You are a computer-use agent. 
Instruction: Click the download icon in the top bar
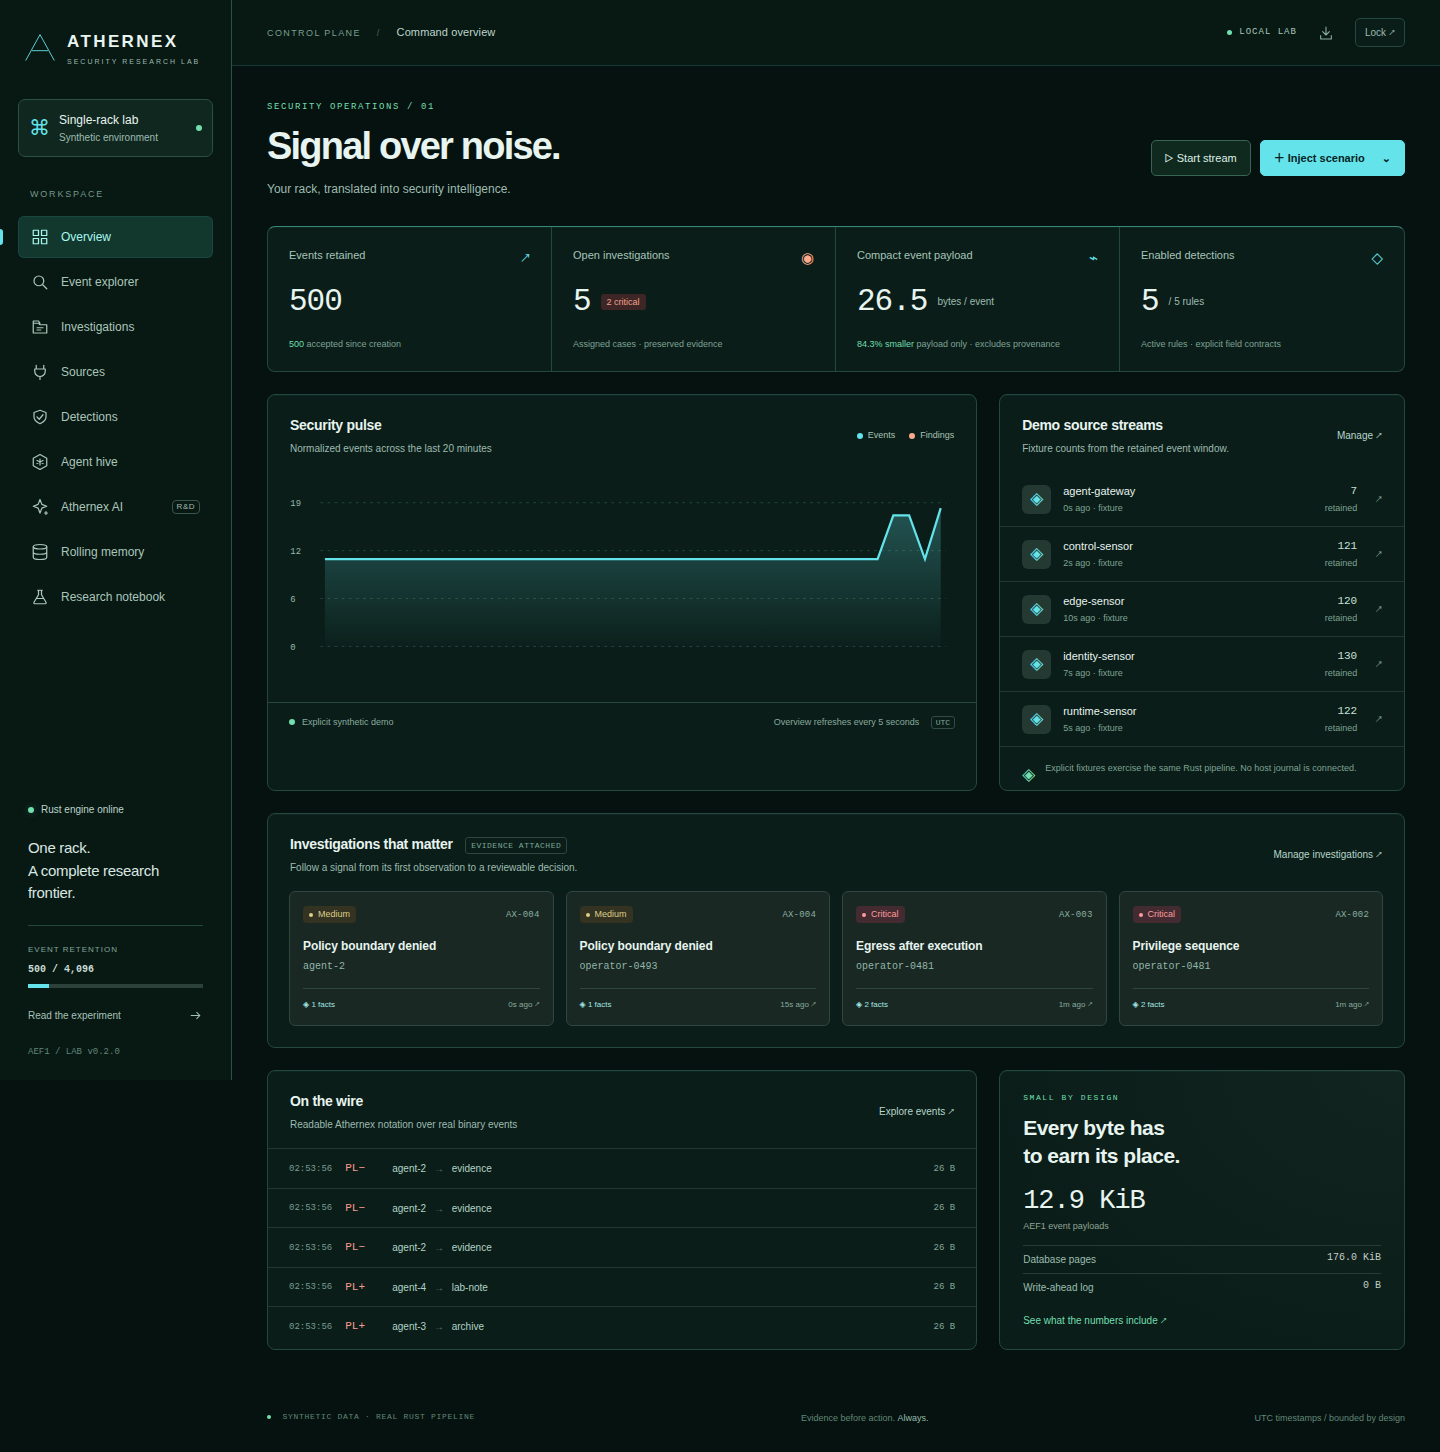coord(1326,33)
